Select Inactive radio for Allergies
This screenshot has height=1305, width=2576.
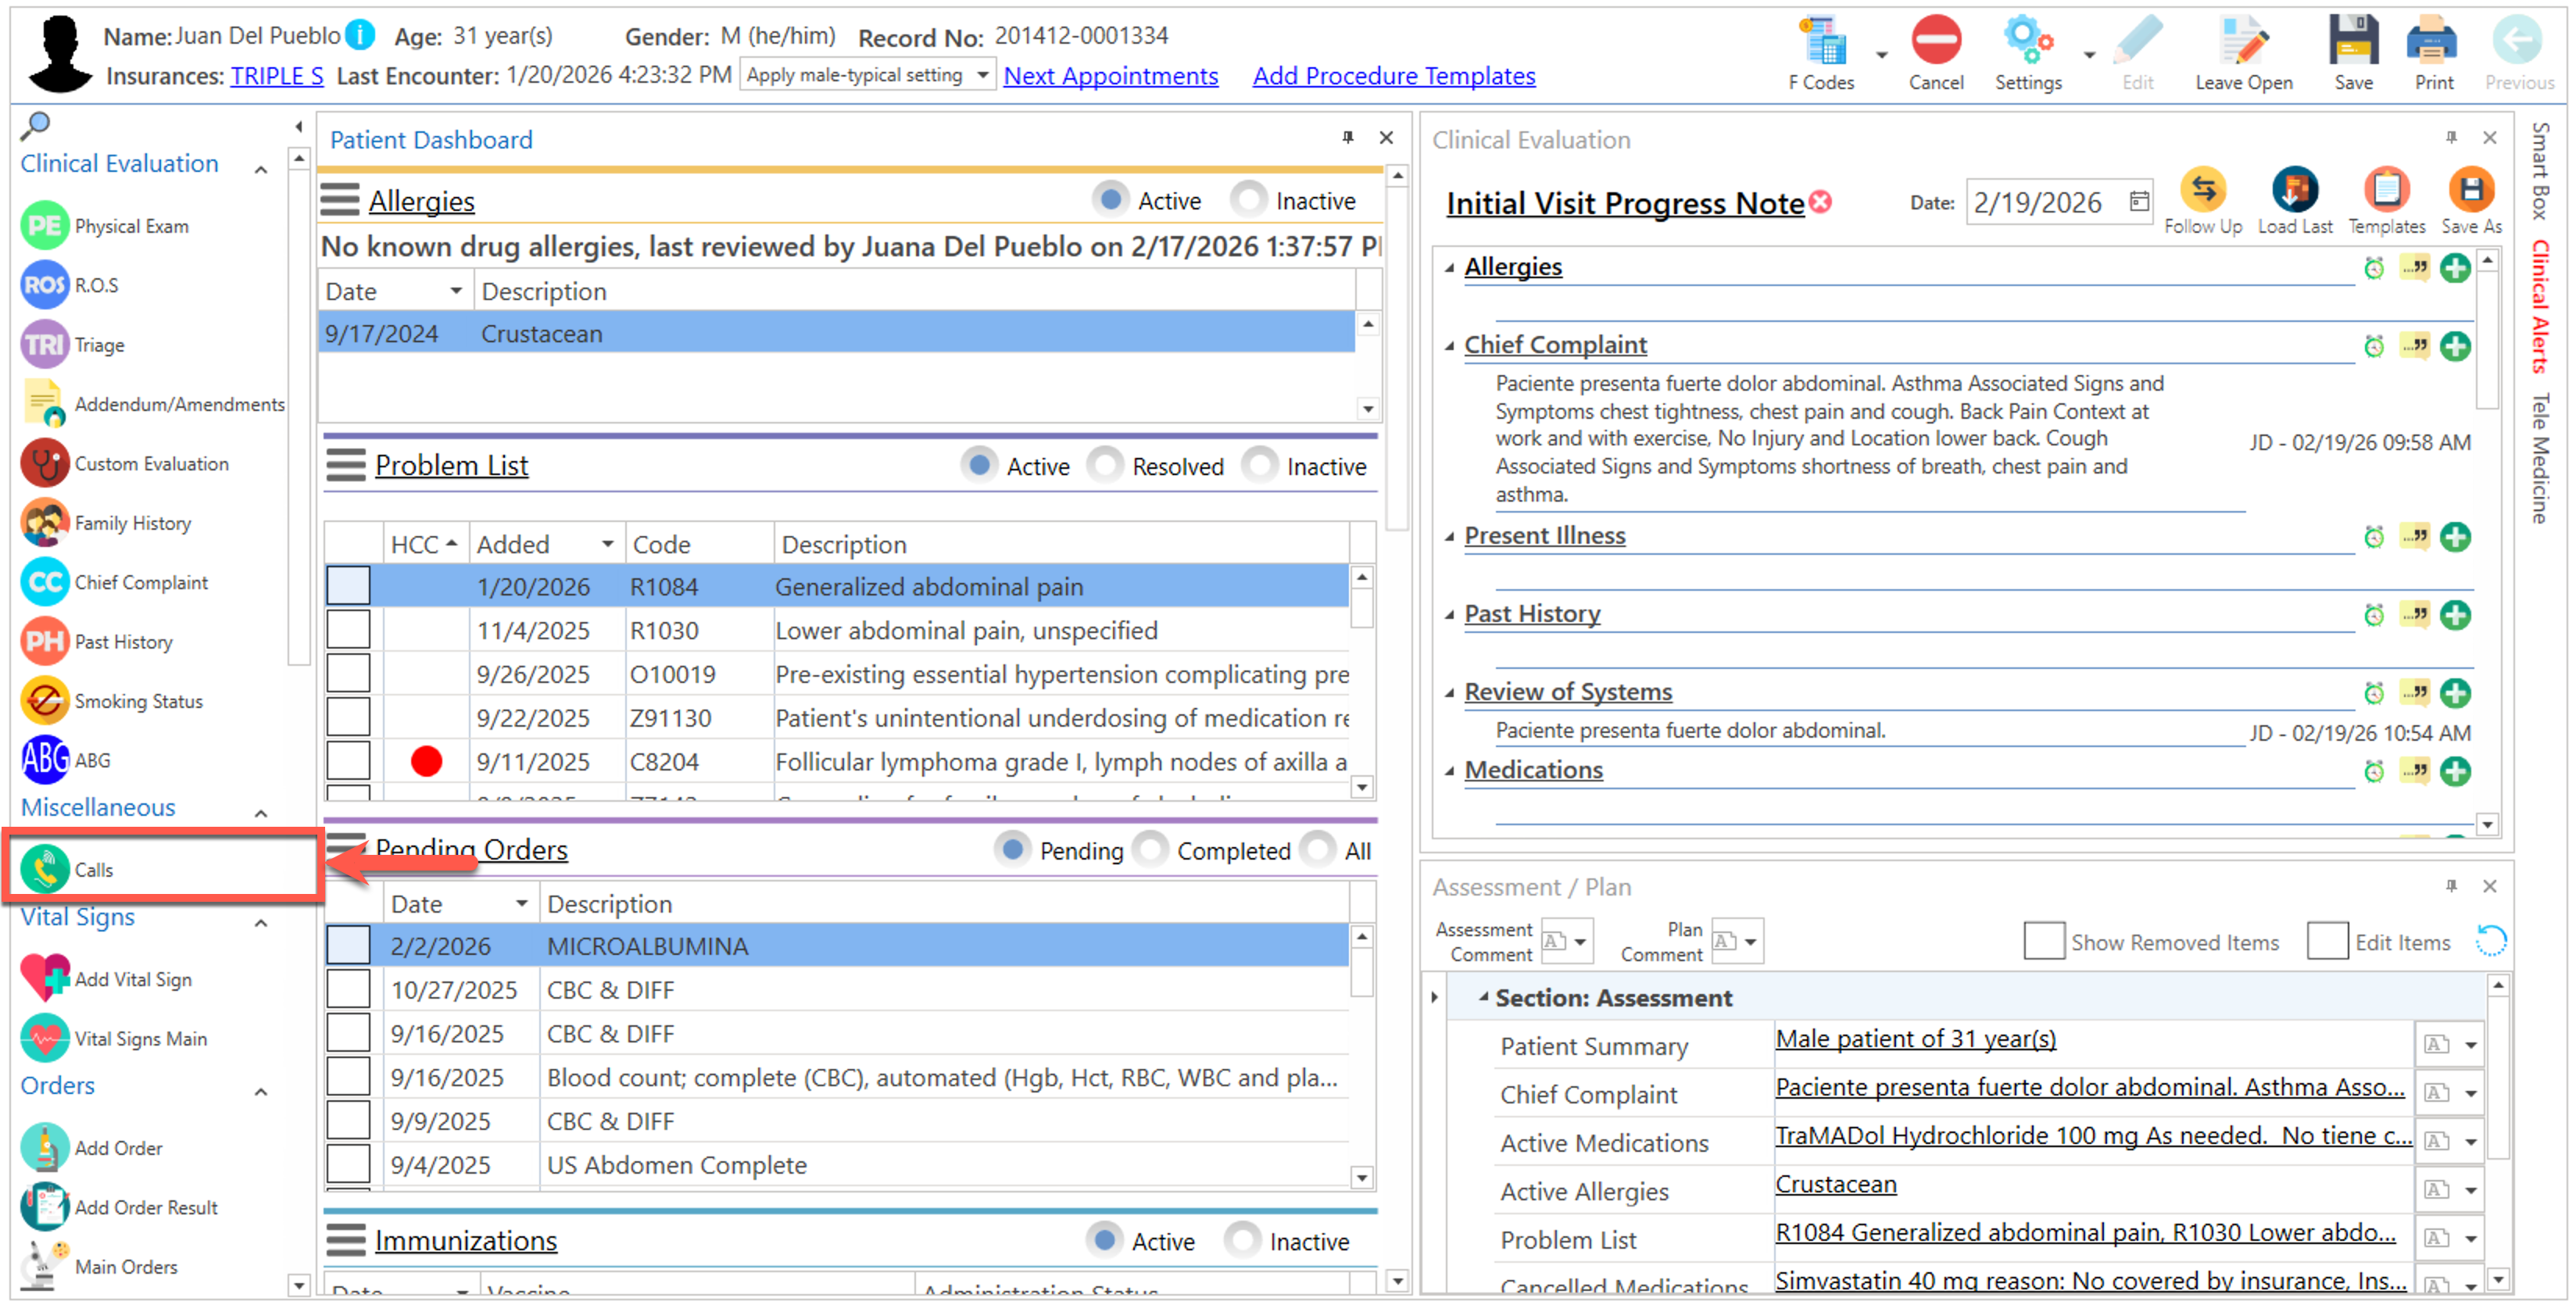point(1248,200)
